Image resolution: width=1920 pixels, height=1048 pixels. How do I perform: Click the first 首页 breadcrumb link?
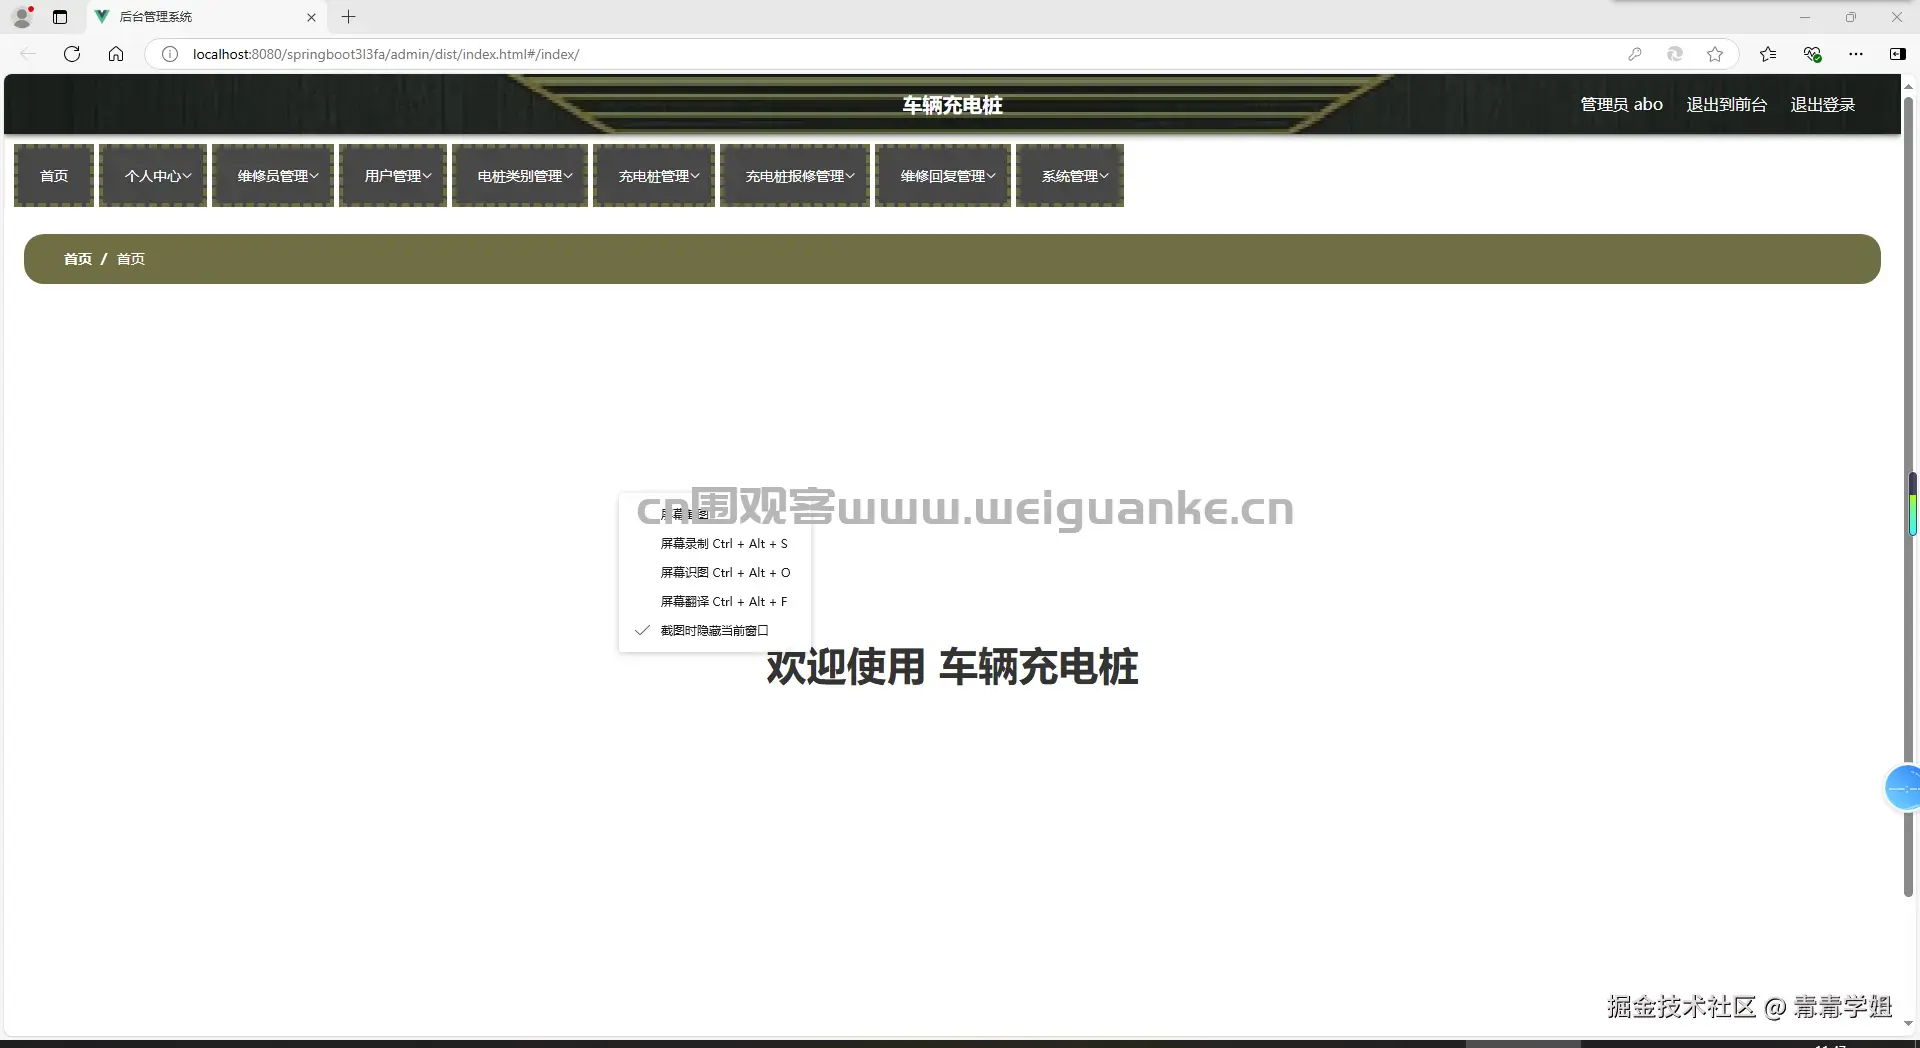pyautogui.click(x=78, y=259)
